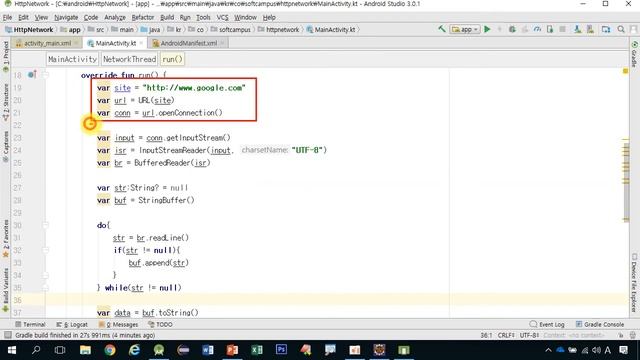Toggle the Favorites tool window sidebar
The height and width of the screenshot is (360, 640).
(x=6, y=238)
